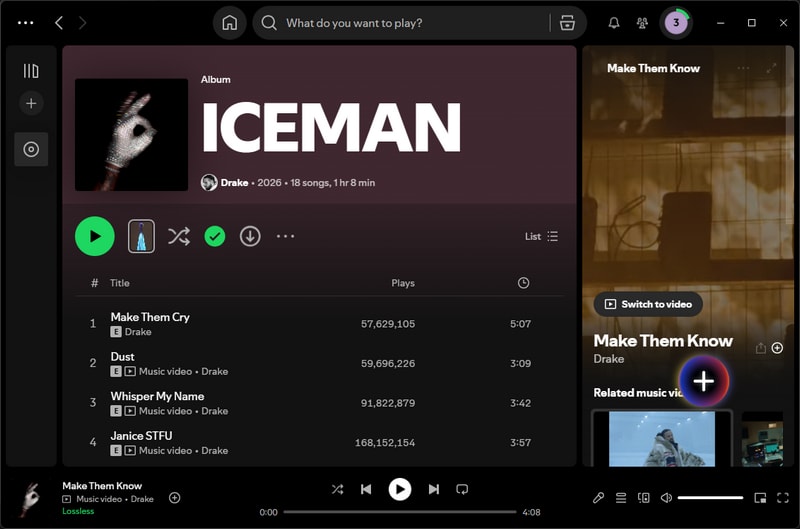Image resolution: width=800 pixels, height=529 pixels.
Task: Expand Your Library in the sidebar
Action: (x=31, y=71)
